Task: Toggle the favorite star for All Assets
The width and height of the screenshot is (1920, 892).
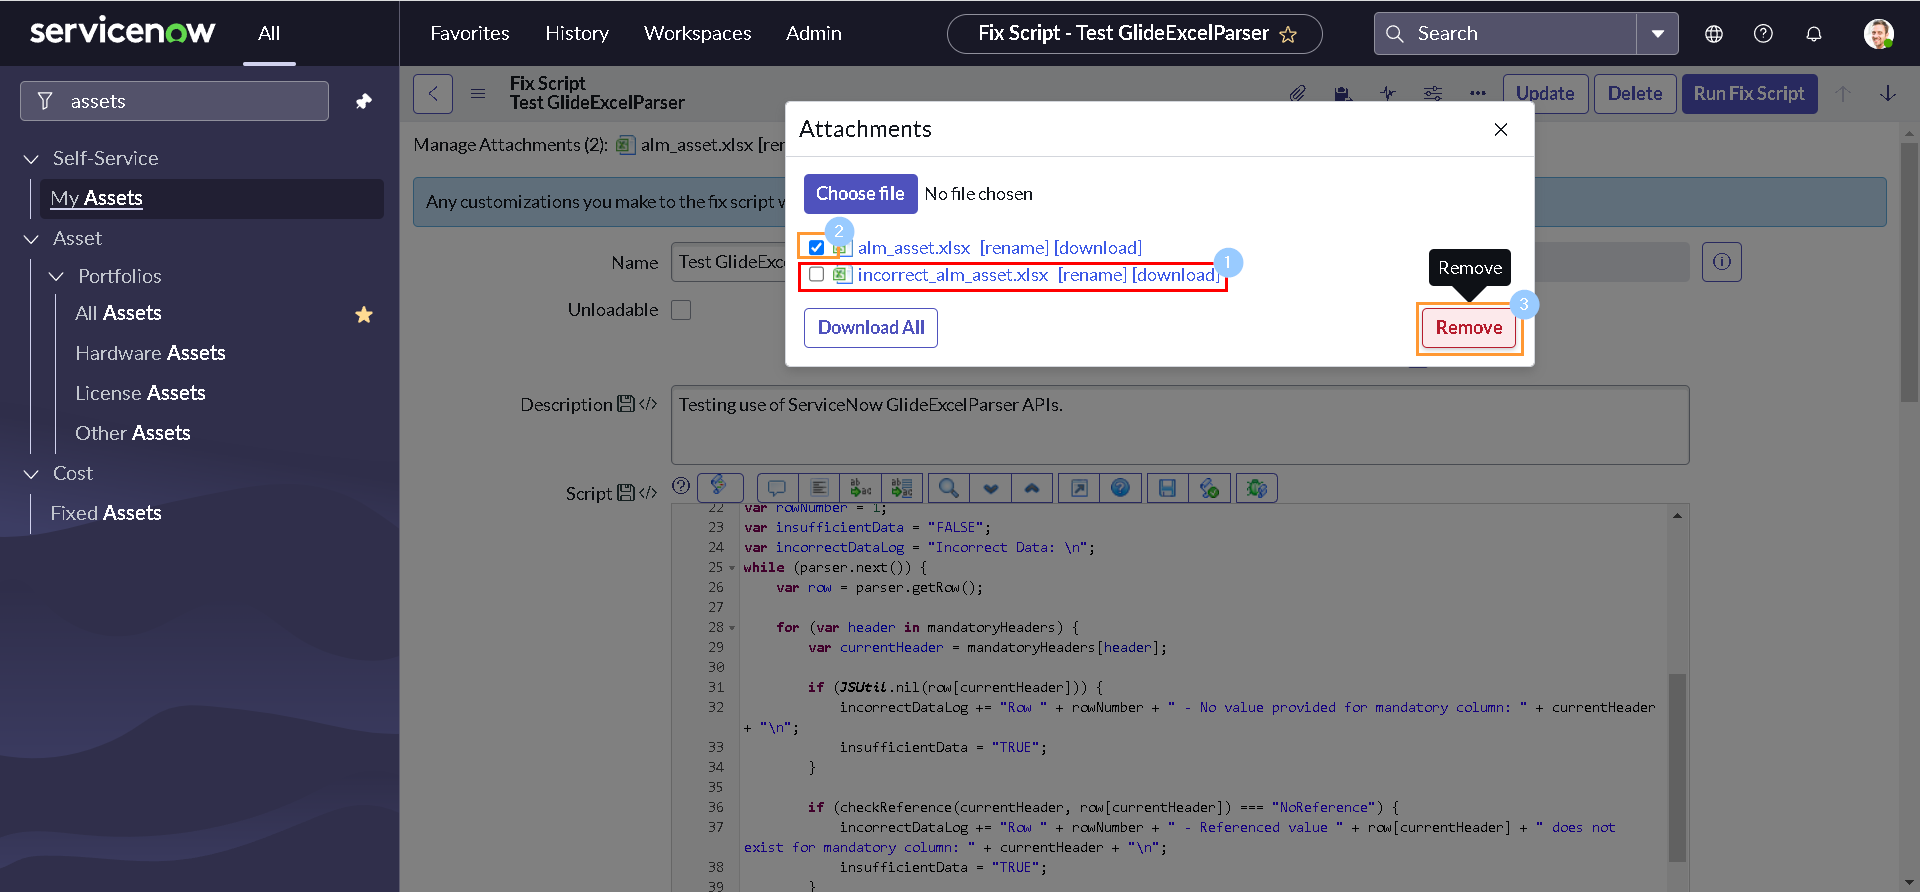Action: [x=364, y=315]
